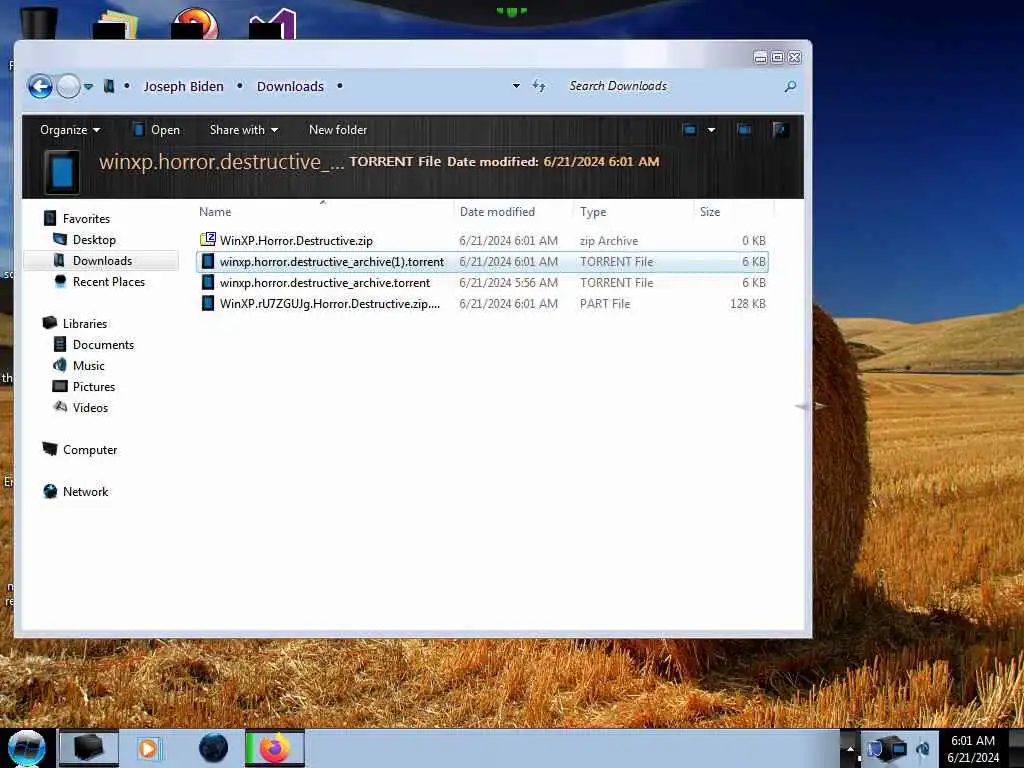Screen dimensions: 1024x768
Task: Sort by Date modified column
Action: [513, 212]
